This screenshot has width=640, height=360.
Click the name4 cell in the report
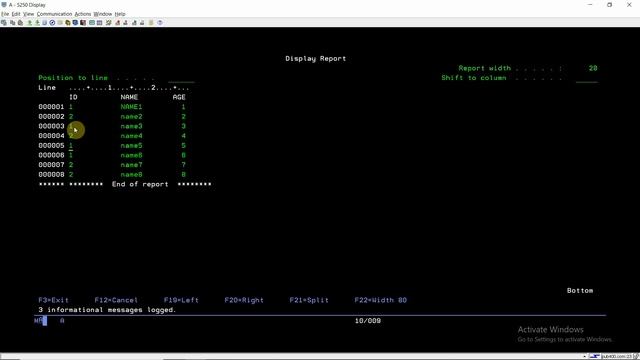pyautogui.click(x=131, y=136)
